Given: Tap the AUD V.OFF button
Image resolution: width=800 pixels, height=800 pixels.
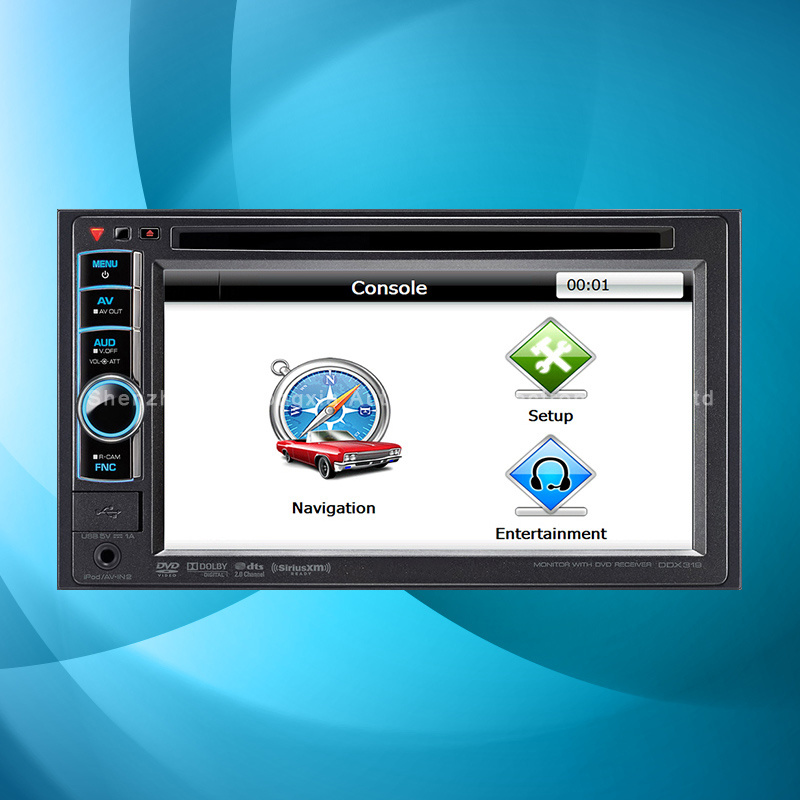Looking at the screenshot, I should (x=105, y=352).
